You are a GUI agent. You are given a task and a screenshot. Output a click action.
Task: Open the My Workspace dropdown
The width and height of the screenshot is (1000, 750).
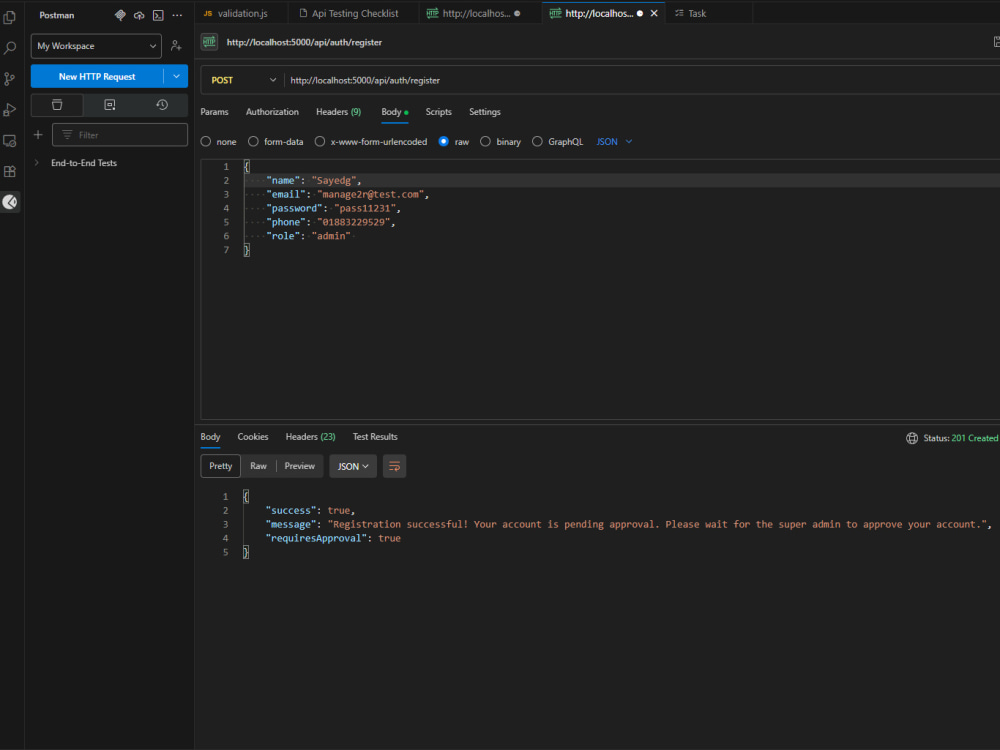96,46
